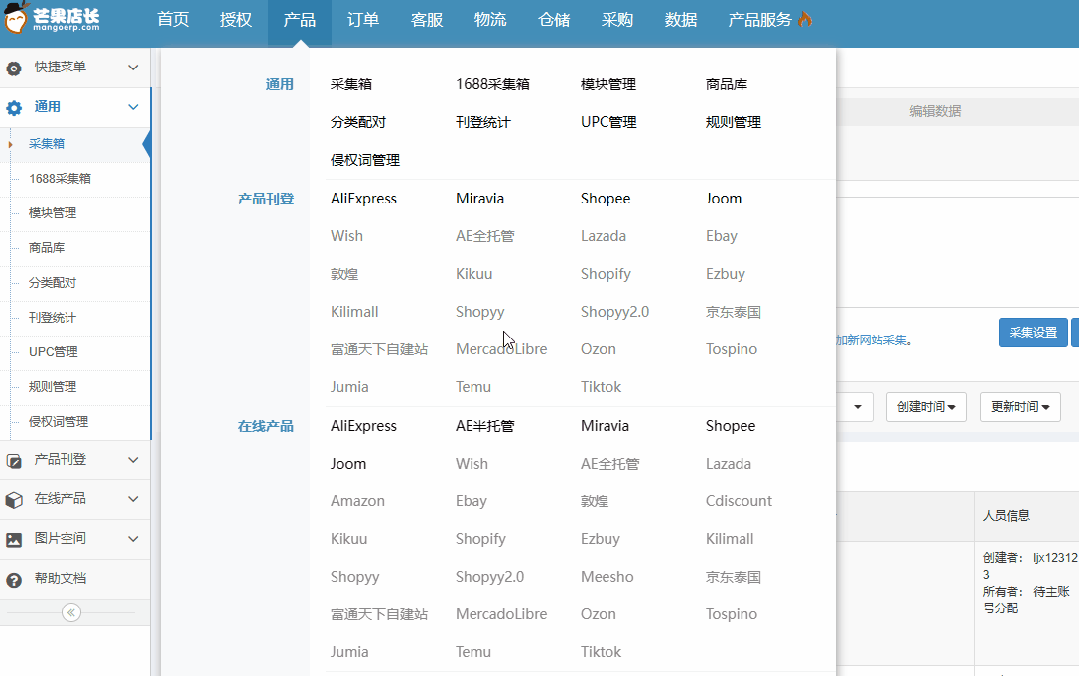Open Meesho under 在线产品
Image resolution: width=1079 pixels, height=676 pixels.
click(x=607, y=577)
